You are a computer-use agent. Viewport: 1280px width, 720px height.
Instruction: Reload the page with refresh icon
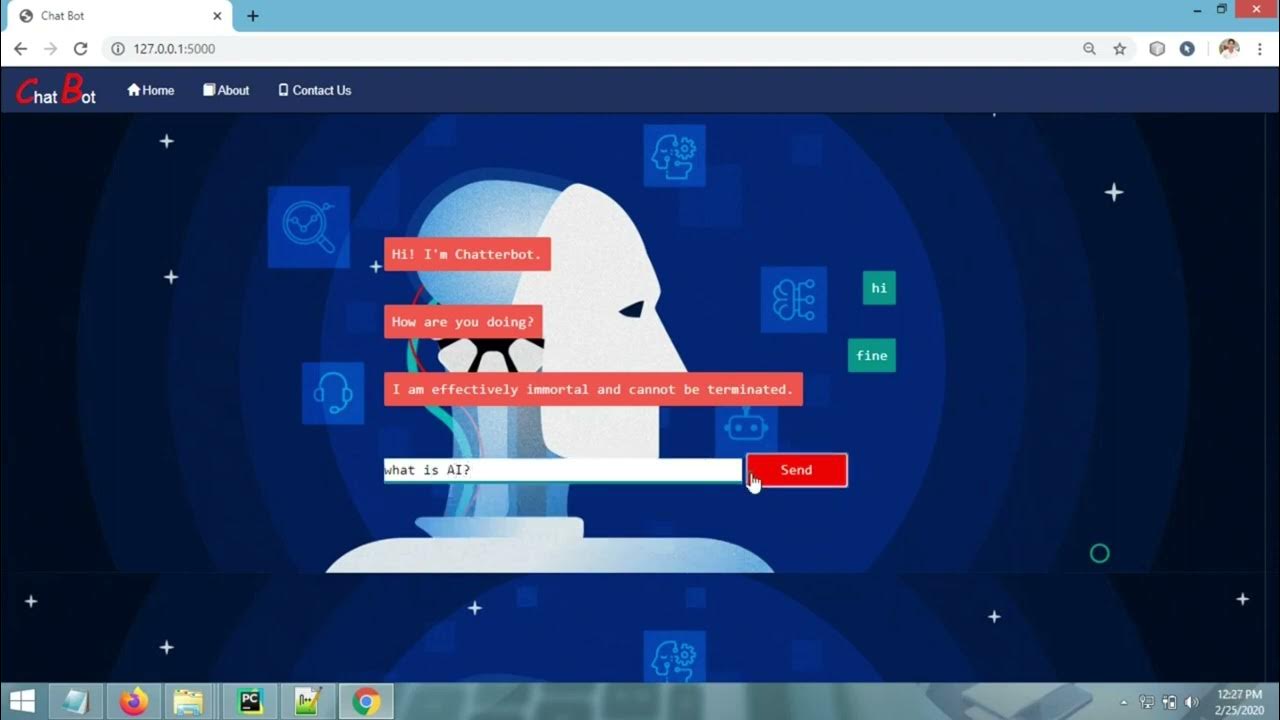81,48
